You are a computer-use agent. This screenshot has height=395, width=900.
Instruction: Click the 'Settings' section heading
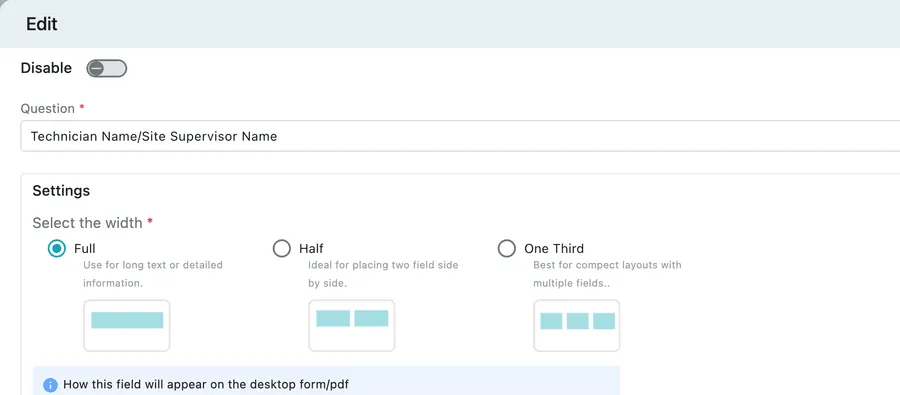click(x=61, y=191)
